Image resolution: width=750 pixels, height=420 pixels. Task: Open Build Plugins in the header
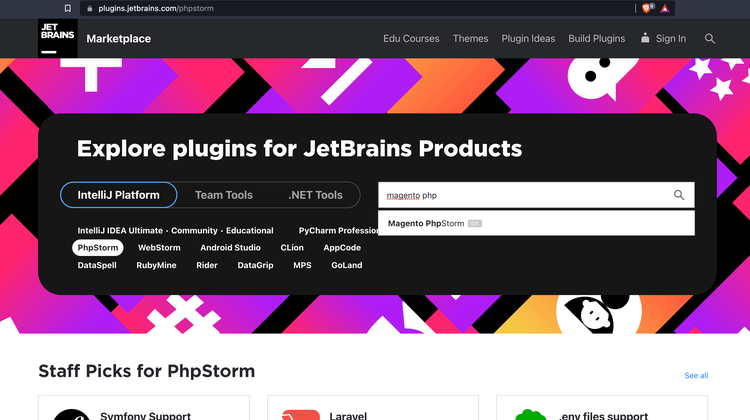click(x=596, y=39)
